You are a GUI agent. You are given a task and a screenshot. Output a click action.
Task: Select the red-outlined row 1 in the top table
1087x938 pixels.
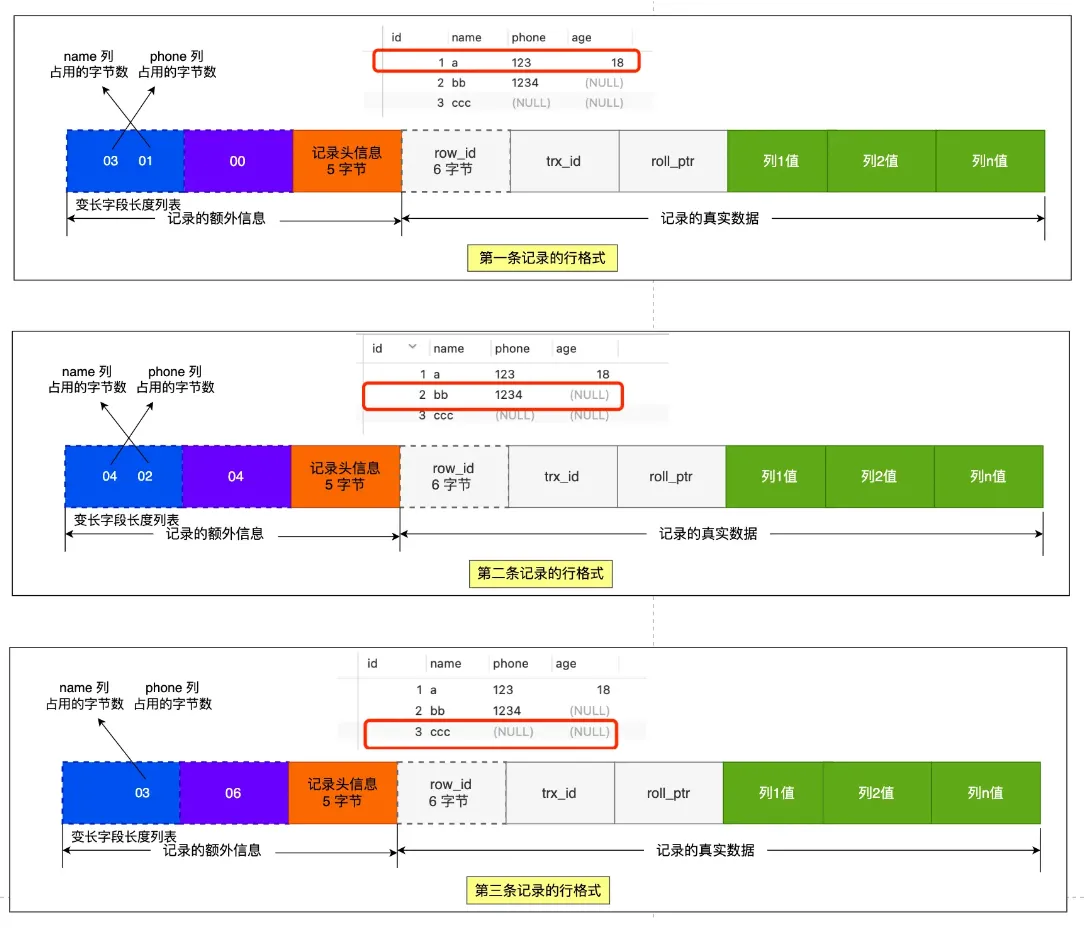tap(506, 62)
